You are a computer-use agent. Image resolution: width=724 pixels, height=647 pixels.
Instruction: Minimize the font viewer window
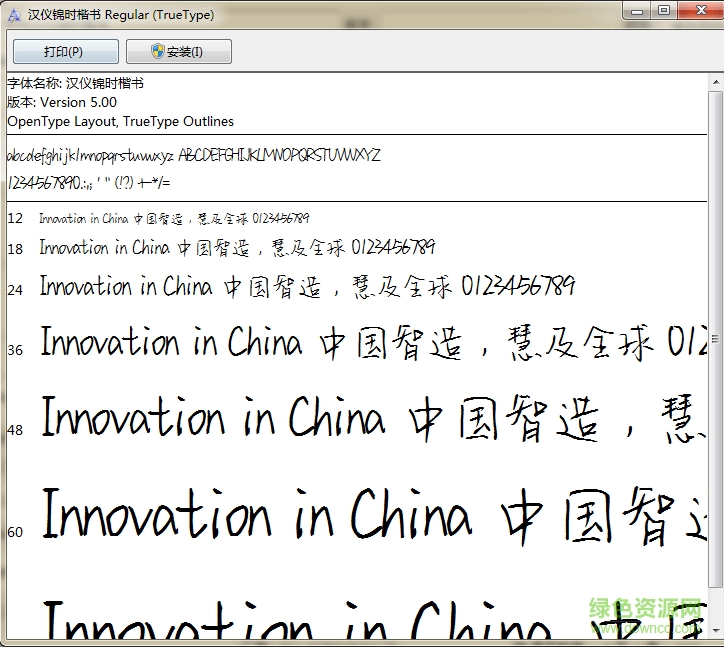click(x=637, y=11)
